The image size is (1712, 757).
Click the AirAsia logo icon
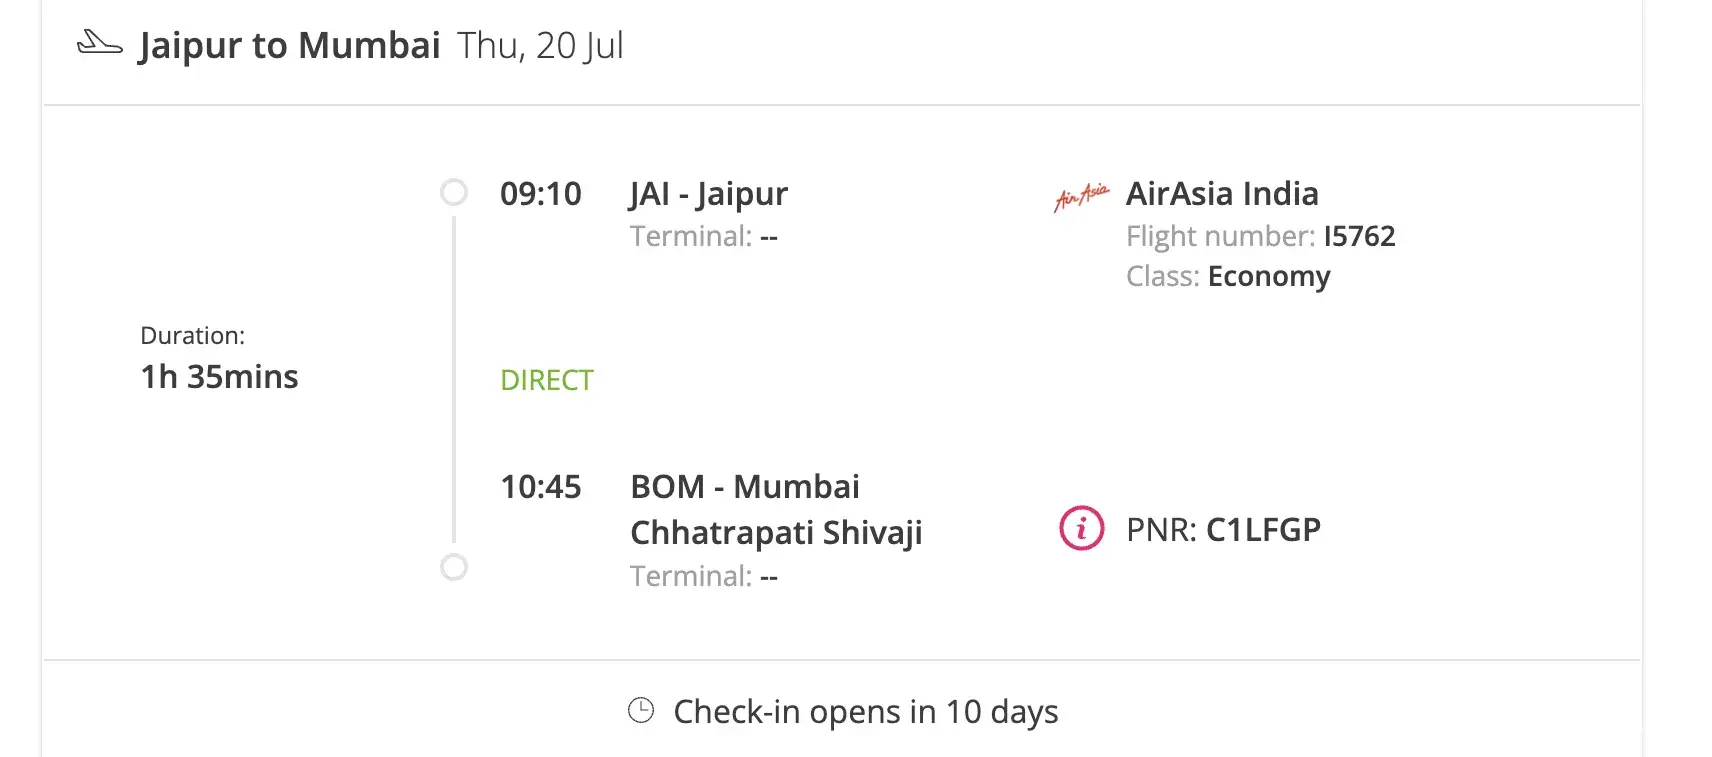[1081, 196]
